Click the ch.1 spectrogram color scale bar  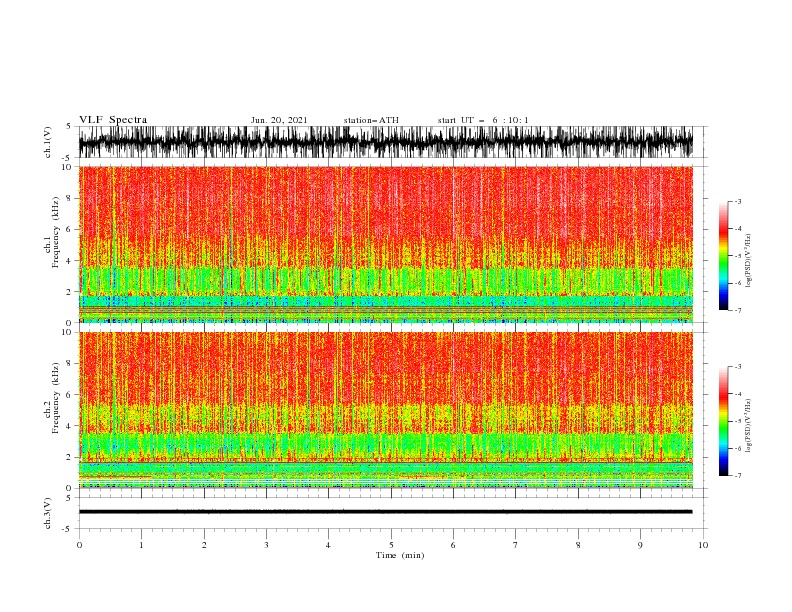723,256
